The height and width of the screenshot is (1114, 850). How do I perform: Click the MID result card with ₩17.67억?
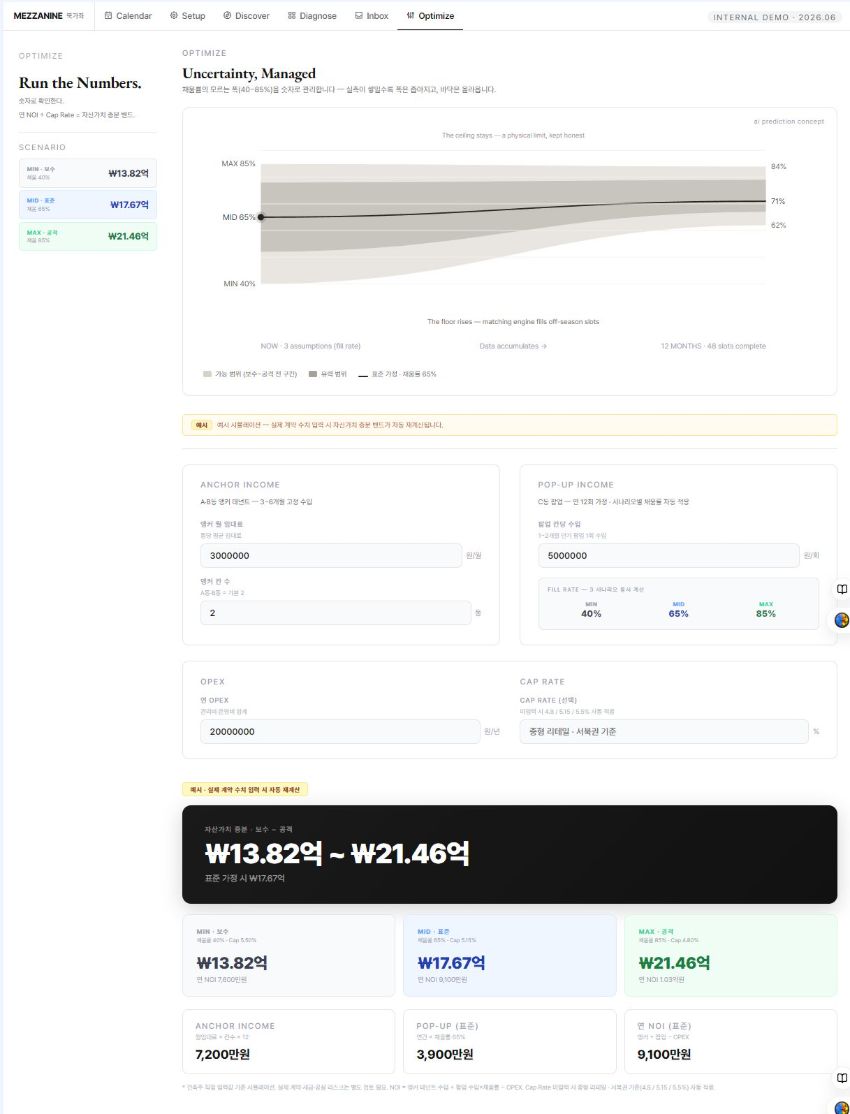[510, 956]
